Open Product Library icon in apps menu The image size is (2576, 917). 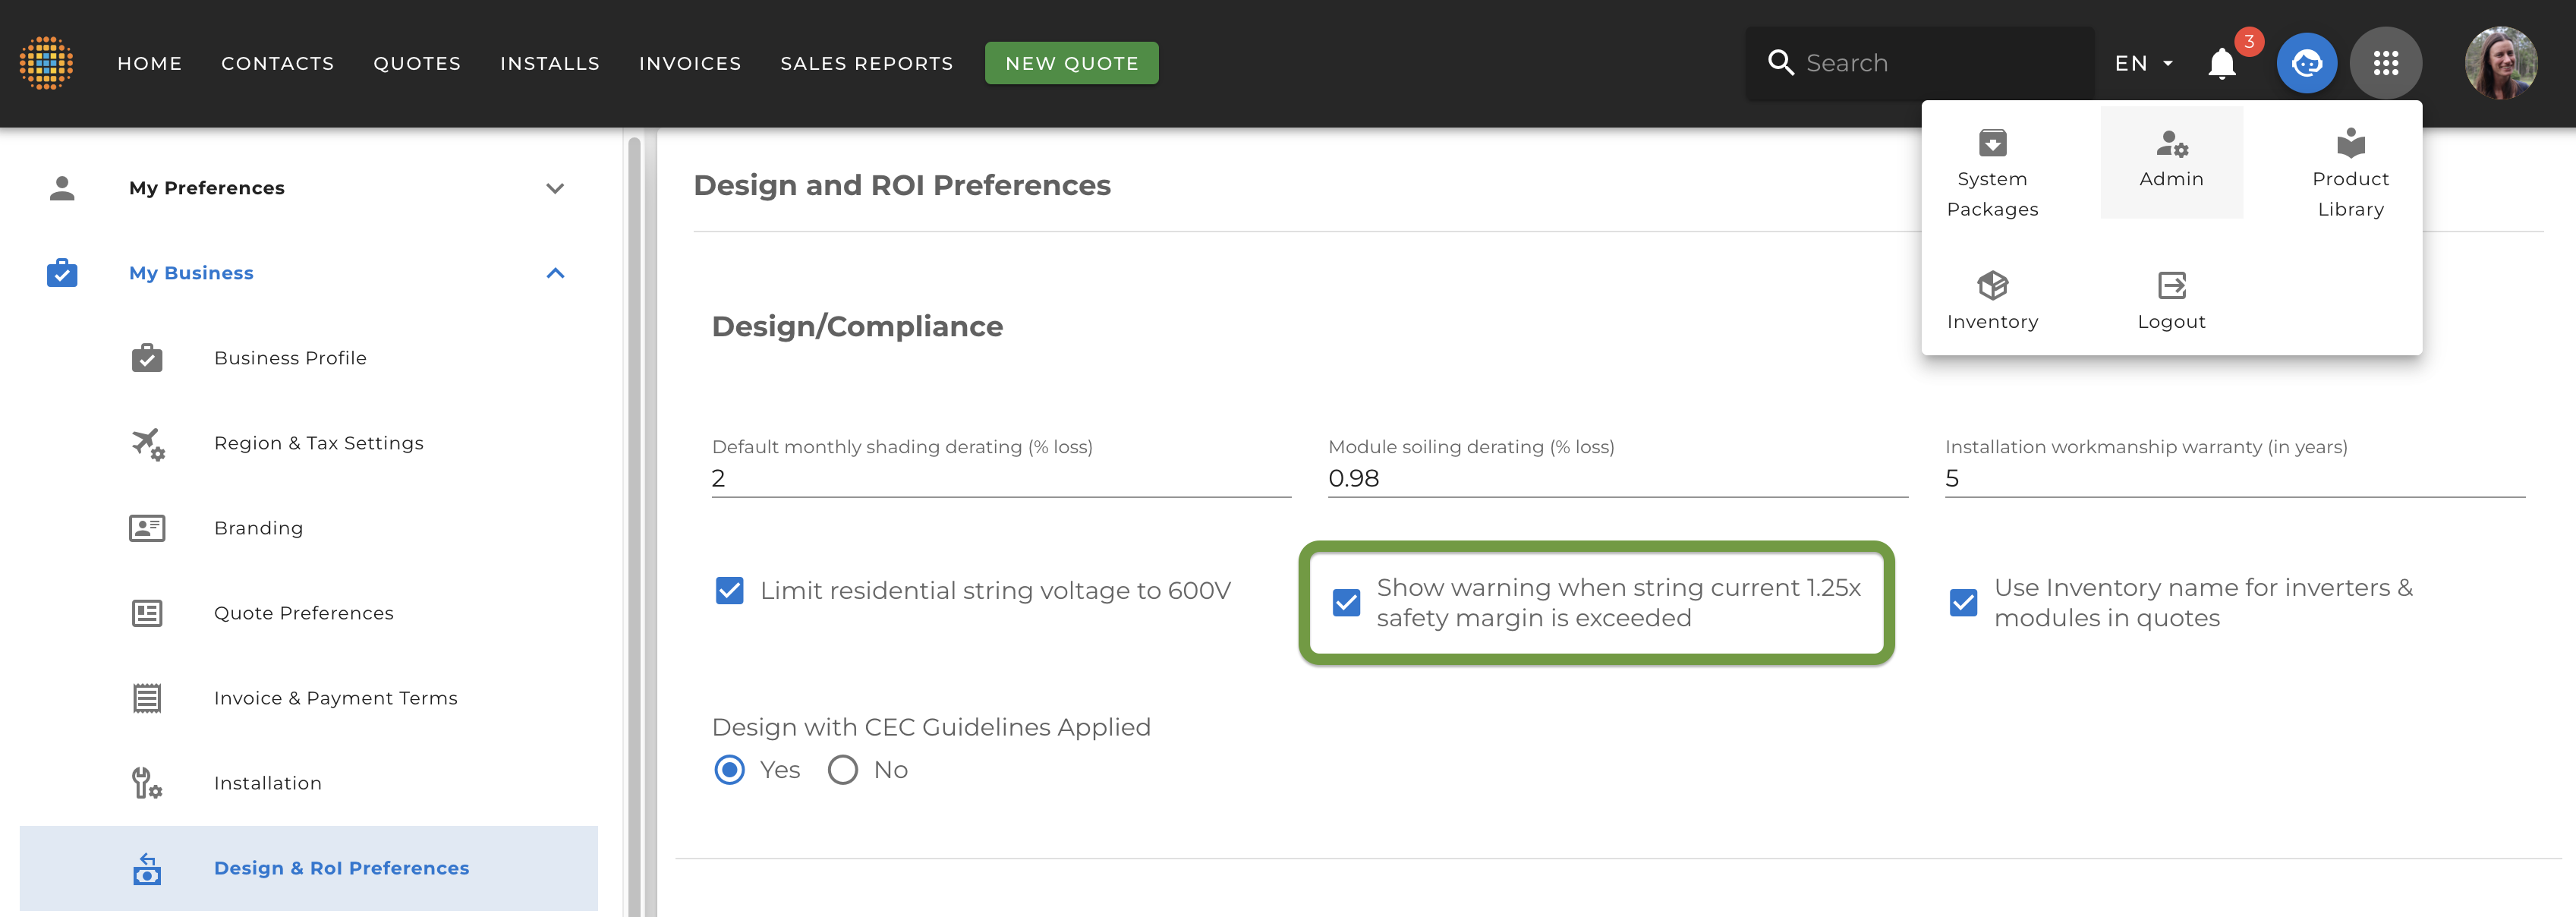(x=2350, y=143)
